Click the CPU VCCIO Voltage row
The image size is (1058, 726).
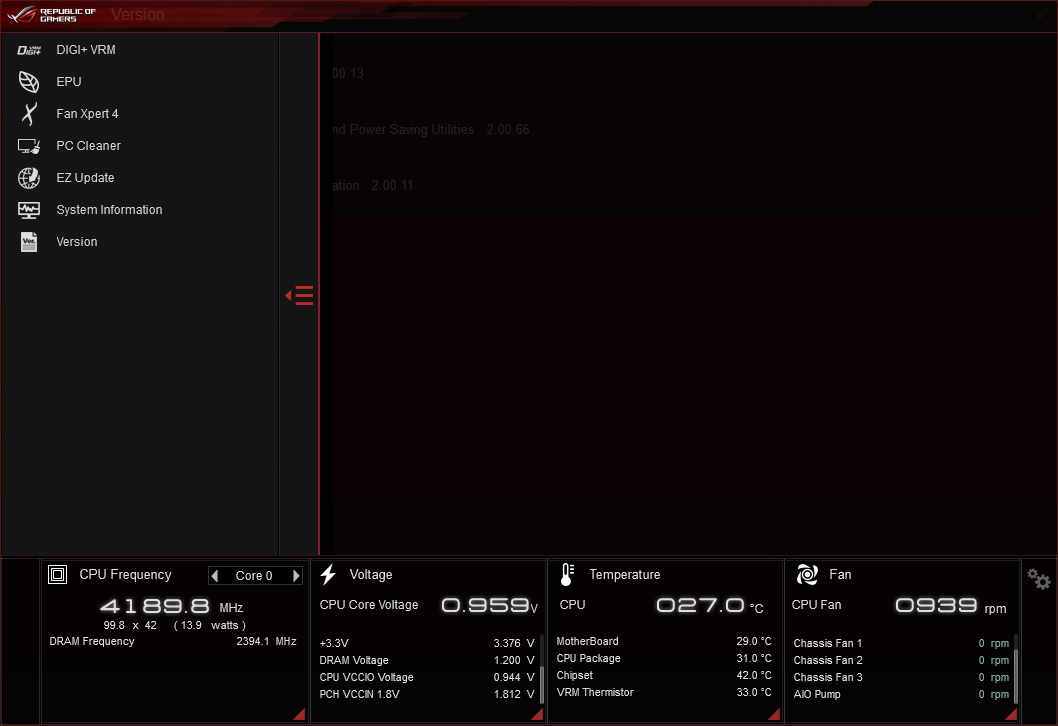tap(427, 677)
